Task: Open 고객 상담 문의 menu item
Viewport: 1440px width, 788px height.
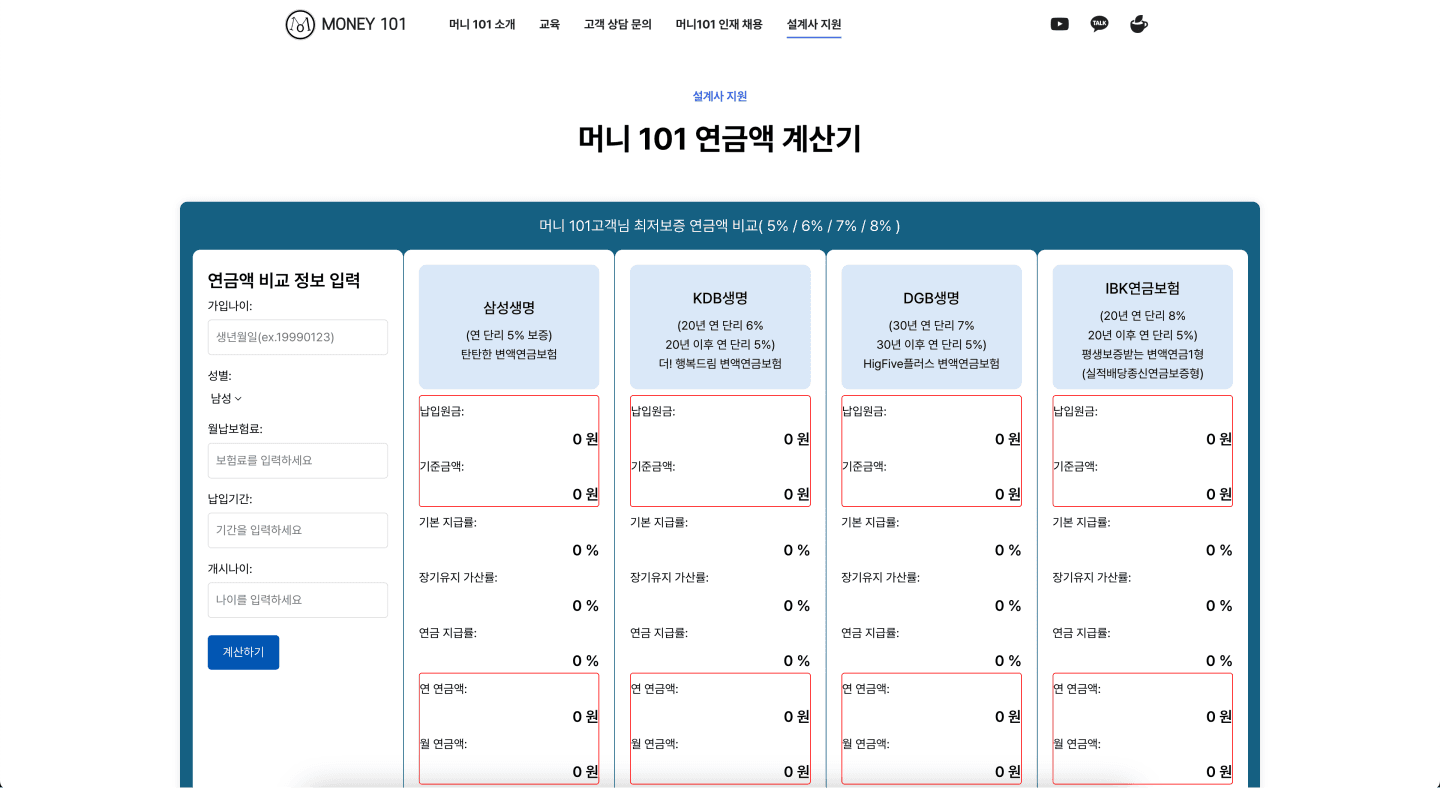Action: [618, 24]
